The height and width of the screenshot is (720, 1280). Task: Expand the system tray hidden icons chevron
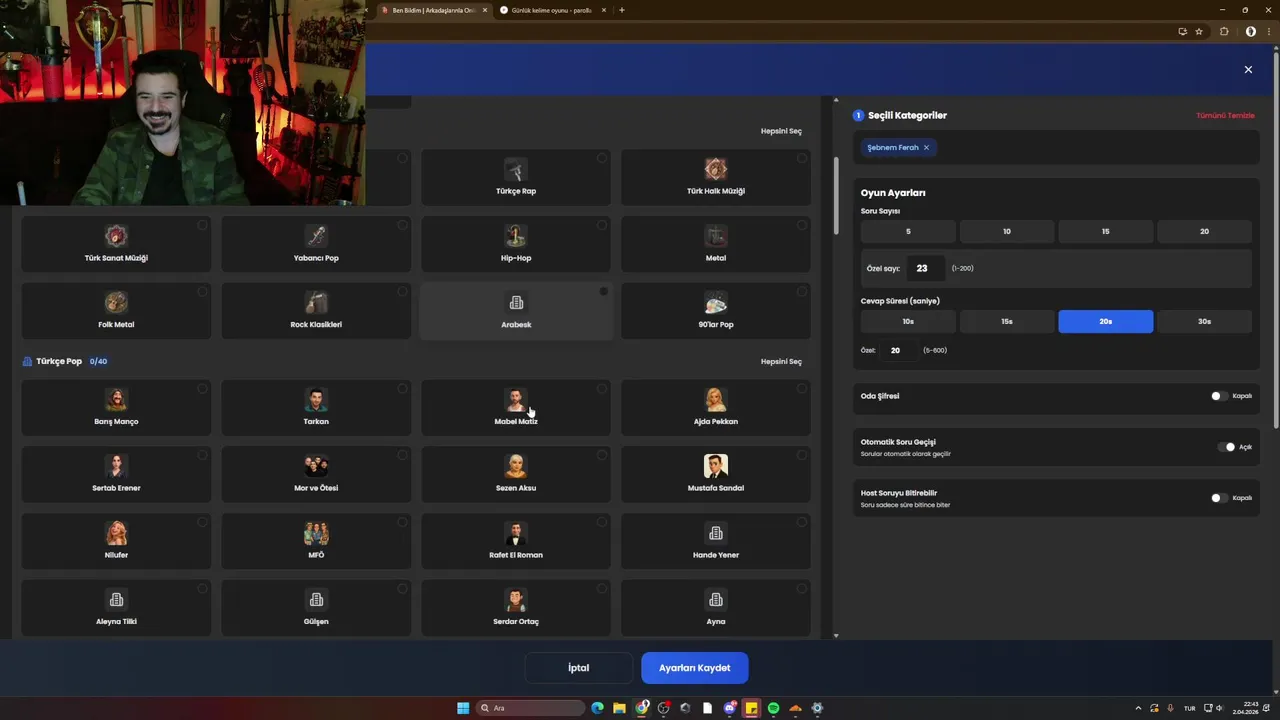pyautogui.click(x=1138, y=708)
